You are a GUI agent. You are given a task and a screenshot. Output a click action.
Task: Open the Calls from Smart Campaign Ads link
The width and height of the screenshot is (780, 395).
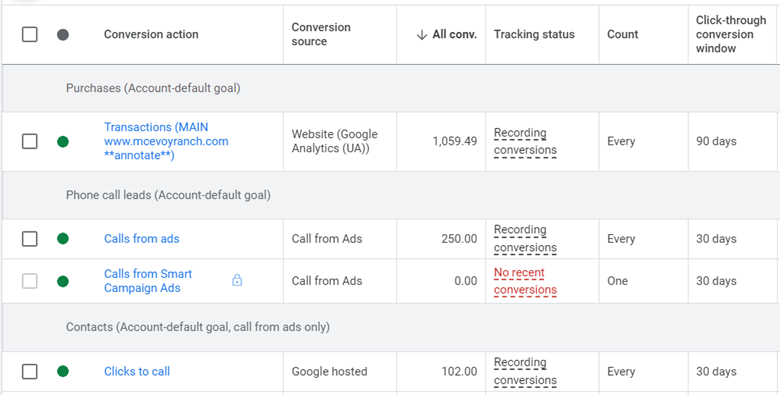coord(148,281)
